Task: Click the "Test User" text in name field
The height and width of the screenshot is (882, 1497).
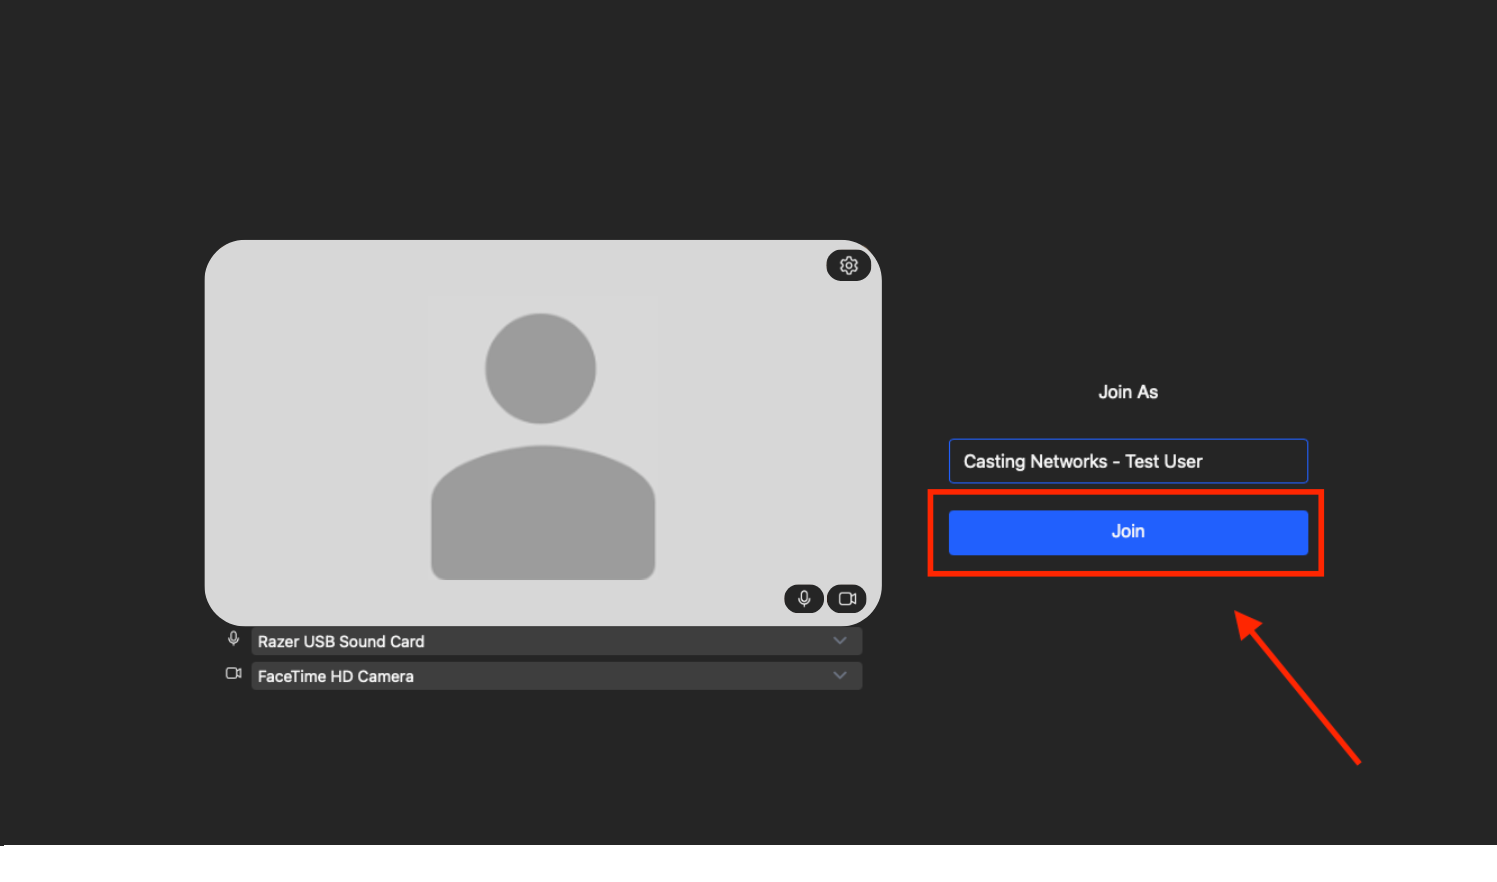Action: 1164,462
